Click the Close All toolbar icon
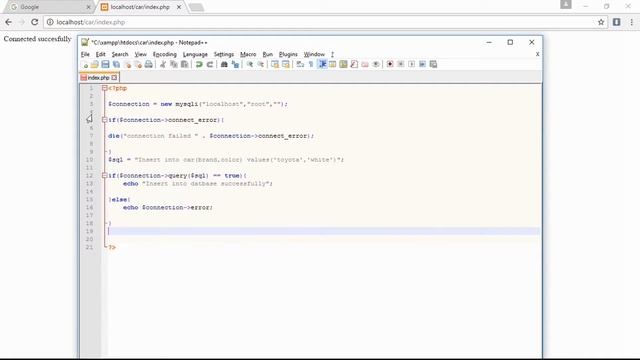The height and width of the screenshot is (360, 640). point(138,64)
